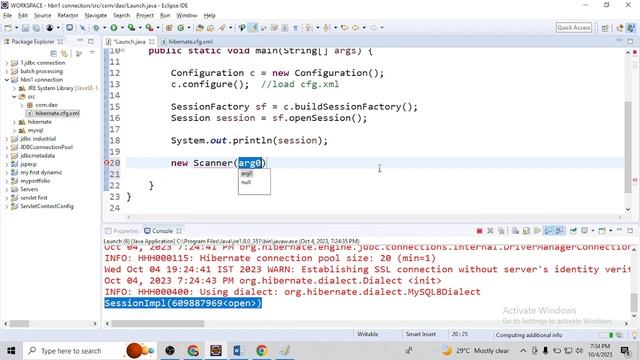Open the Navigate menu

coord(96,16)
